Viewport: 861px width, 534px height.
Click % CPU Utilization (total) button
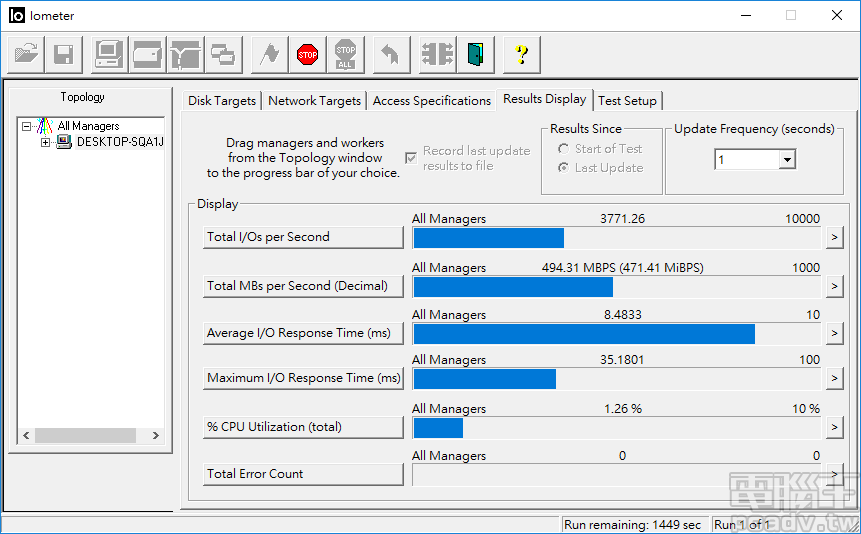click(303, 427)
